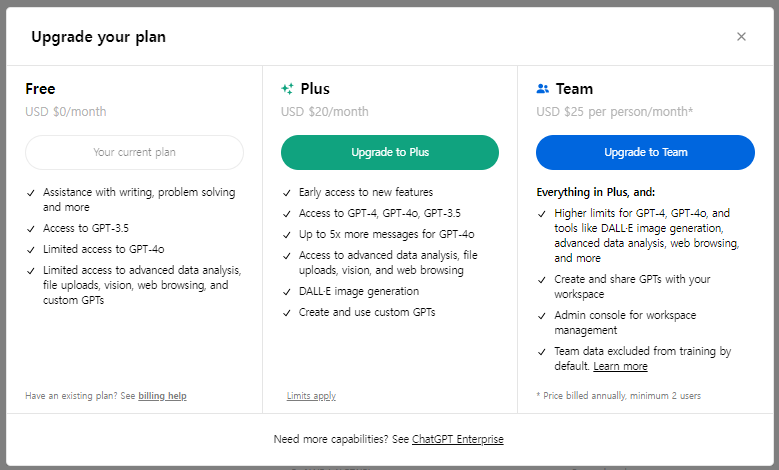Open the Limits apply link
Viewport: 779px width, 470px height.
point(311,396)
